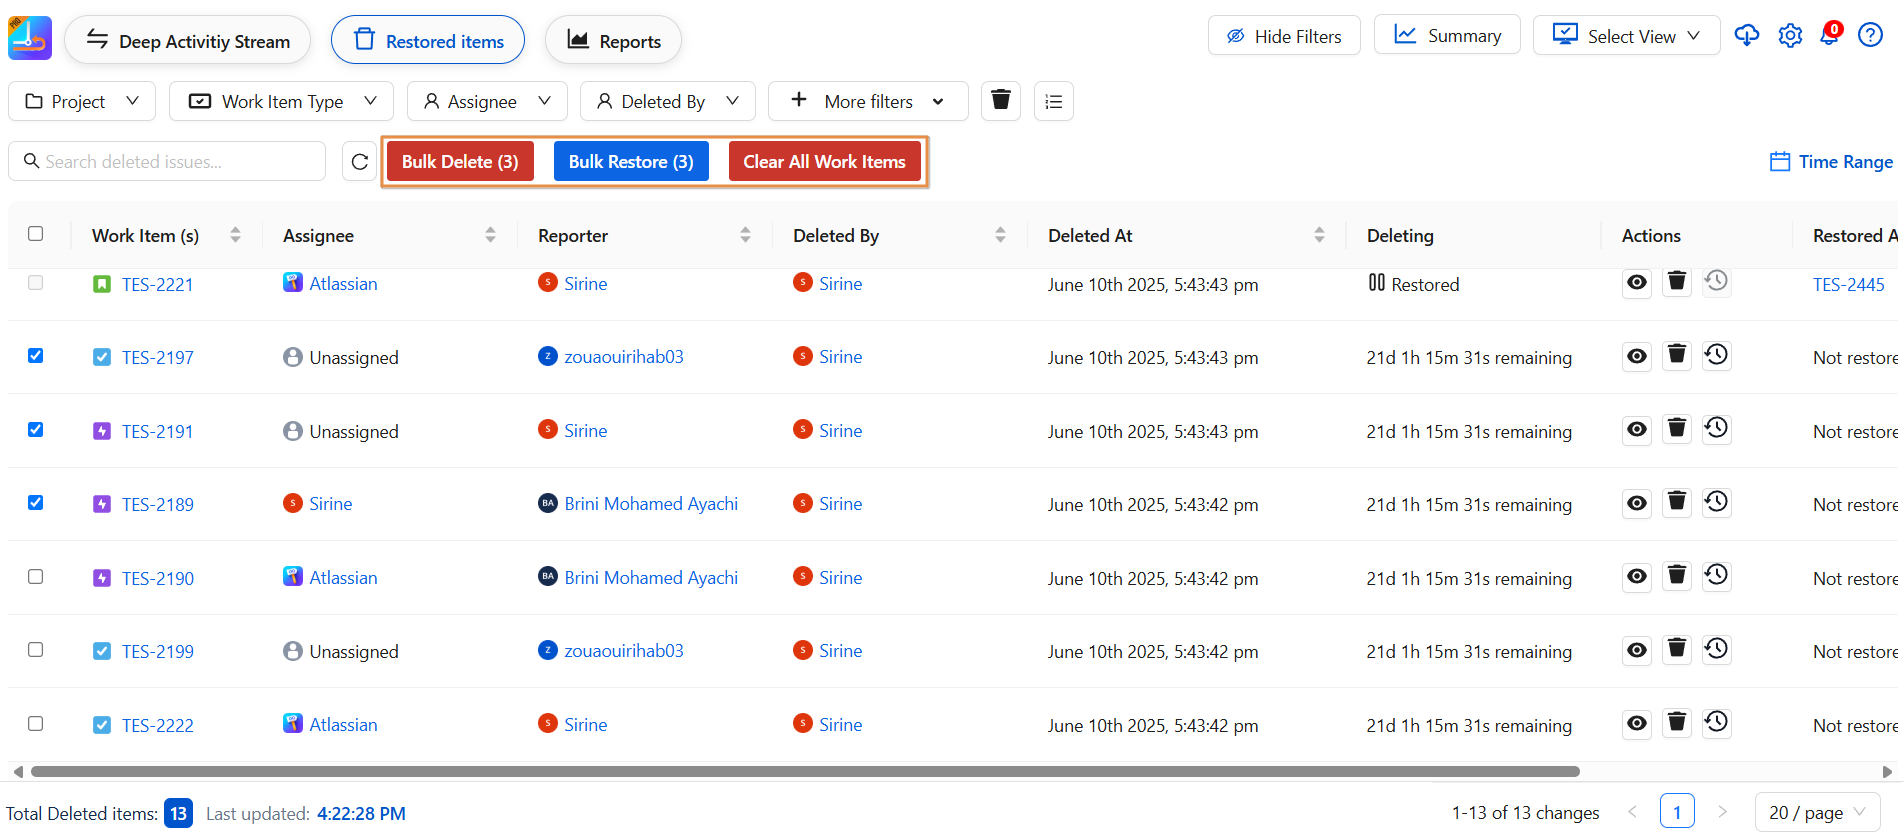Open settings via the gear icon
This screenshot has height=838, width=1904.
(x=1789, y=36)
